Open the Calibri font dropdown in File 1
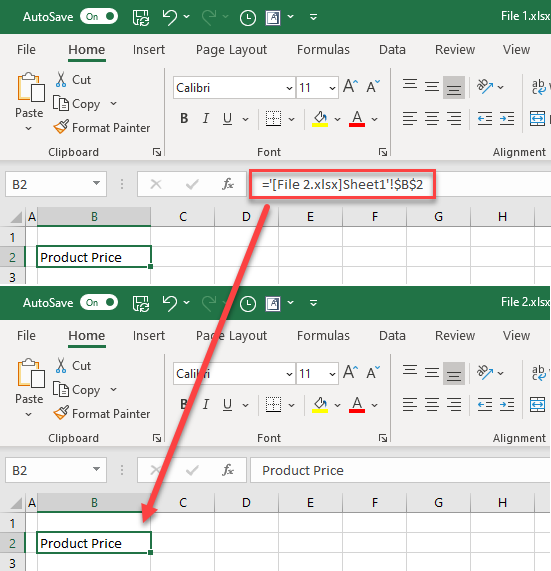The image size is (551, 571). (289, 88)
